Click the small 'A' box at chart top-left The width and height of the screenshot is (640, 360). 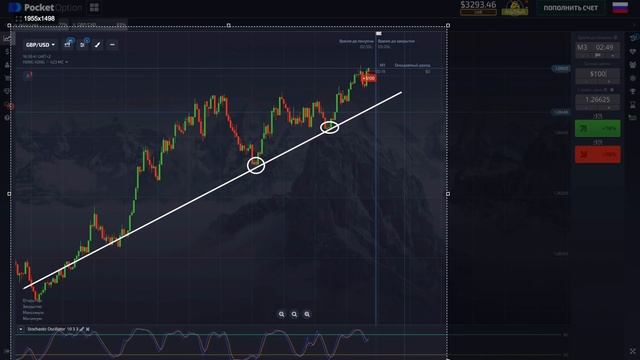tap(28, 76)
